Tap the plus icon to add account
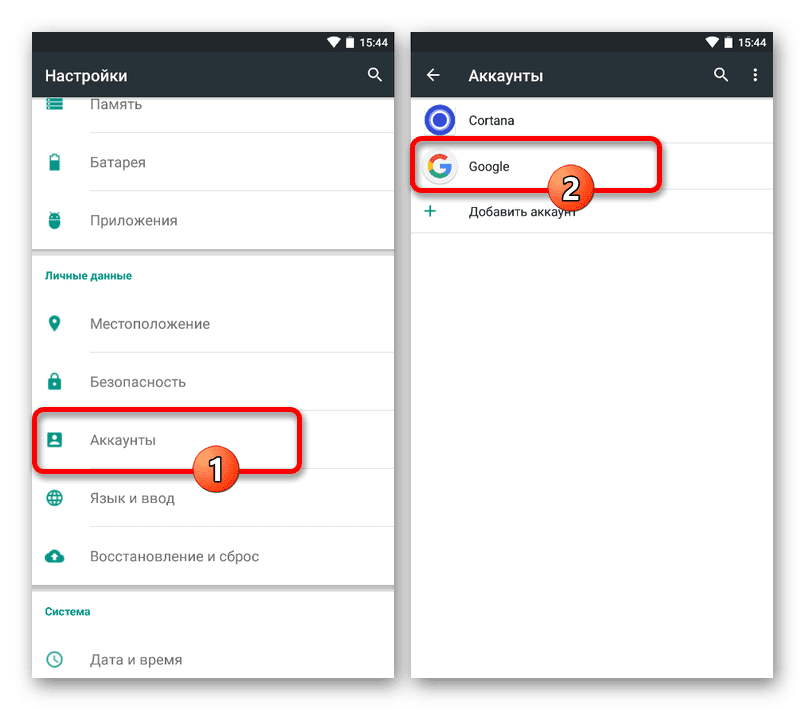 coord(430,211)
